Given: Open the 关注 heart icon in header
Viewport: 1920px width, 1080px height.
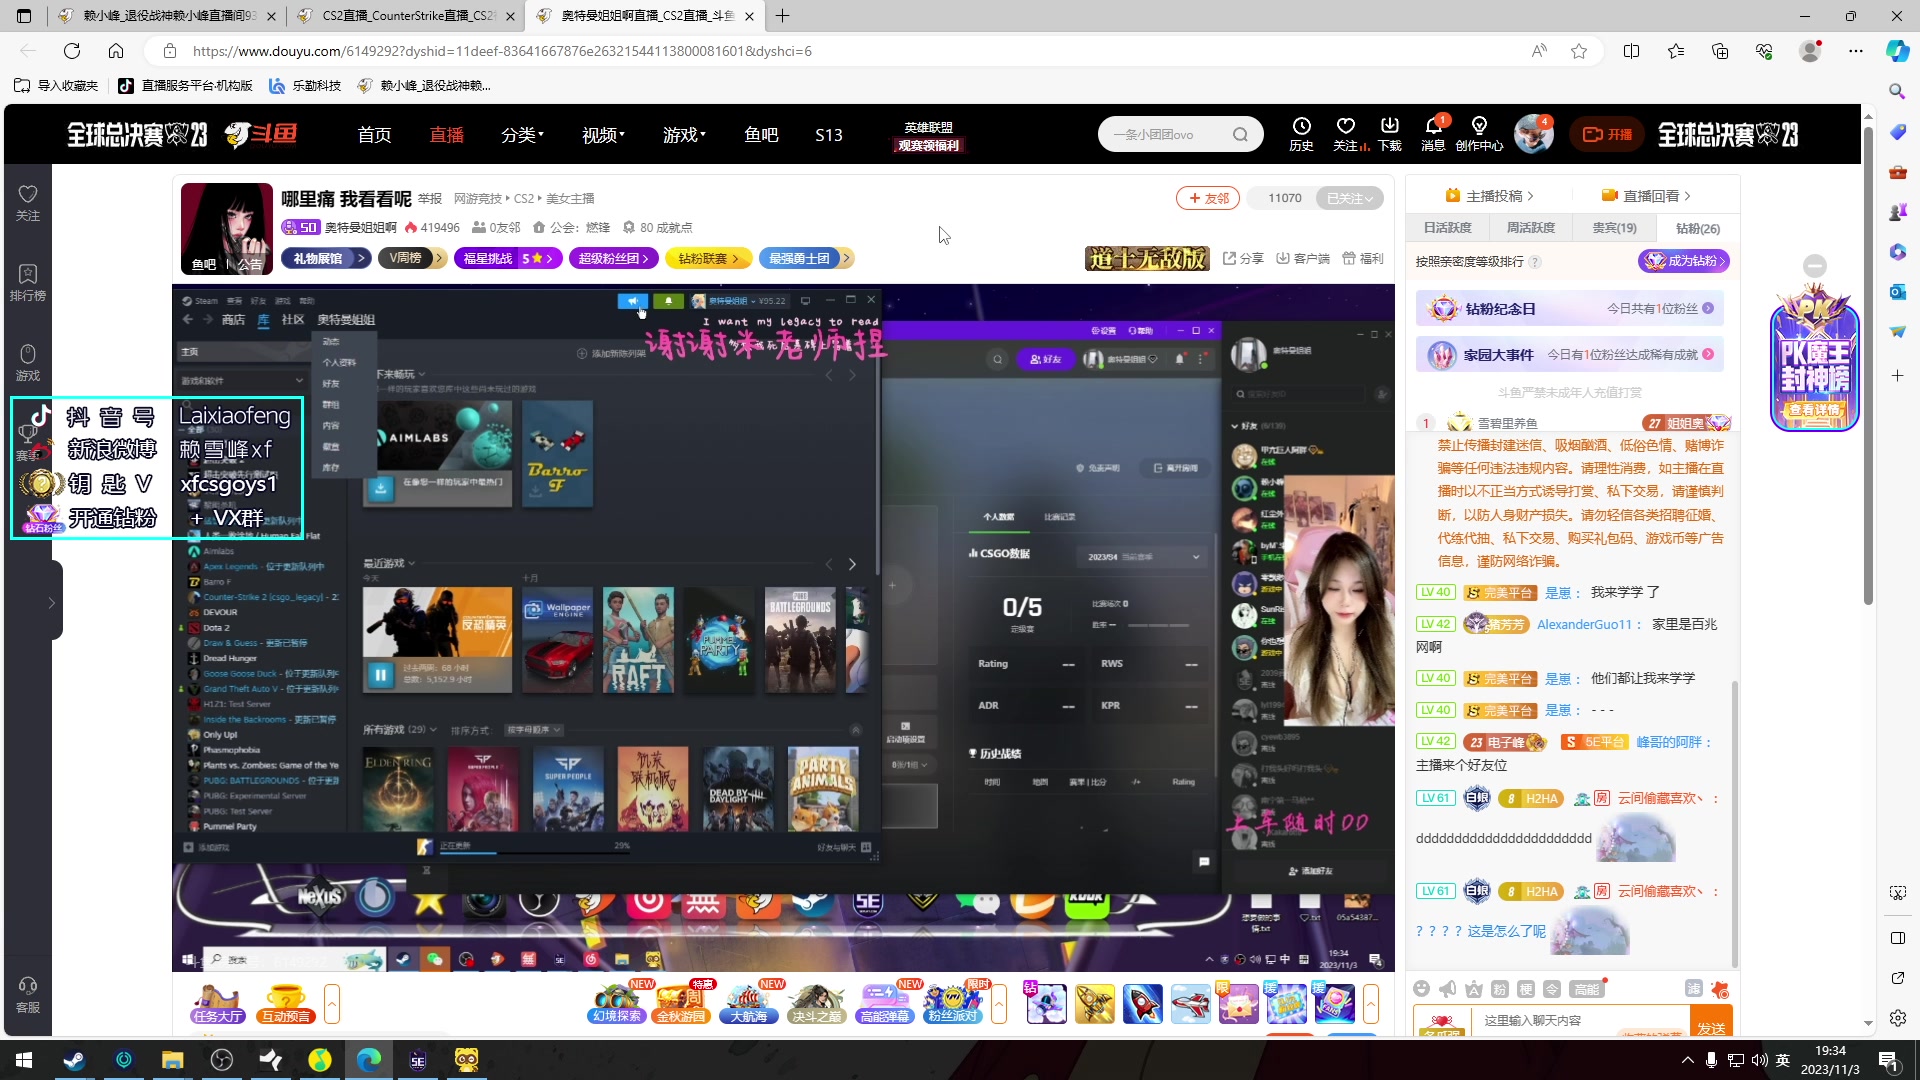Looking at the screenshot, I should click(1347, 133).
